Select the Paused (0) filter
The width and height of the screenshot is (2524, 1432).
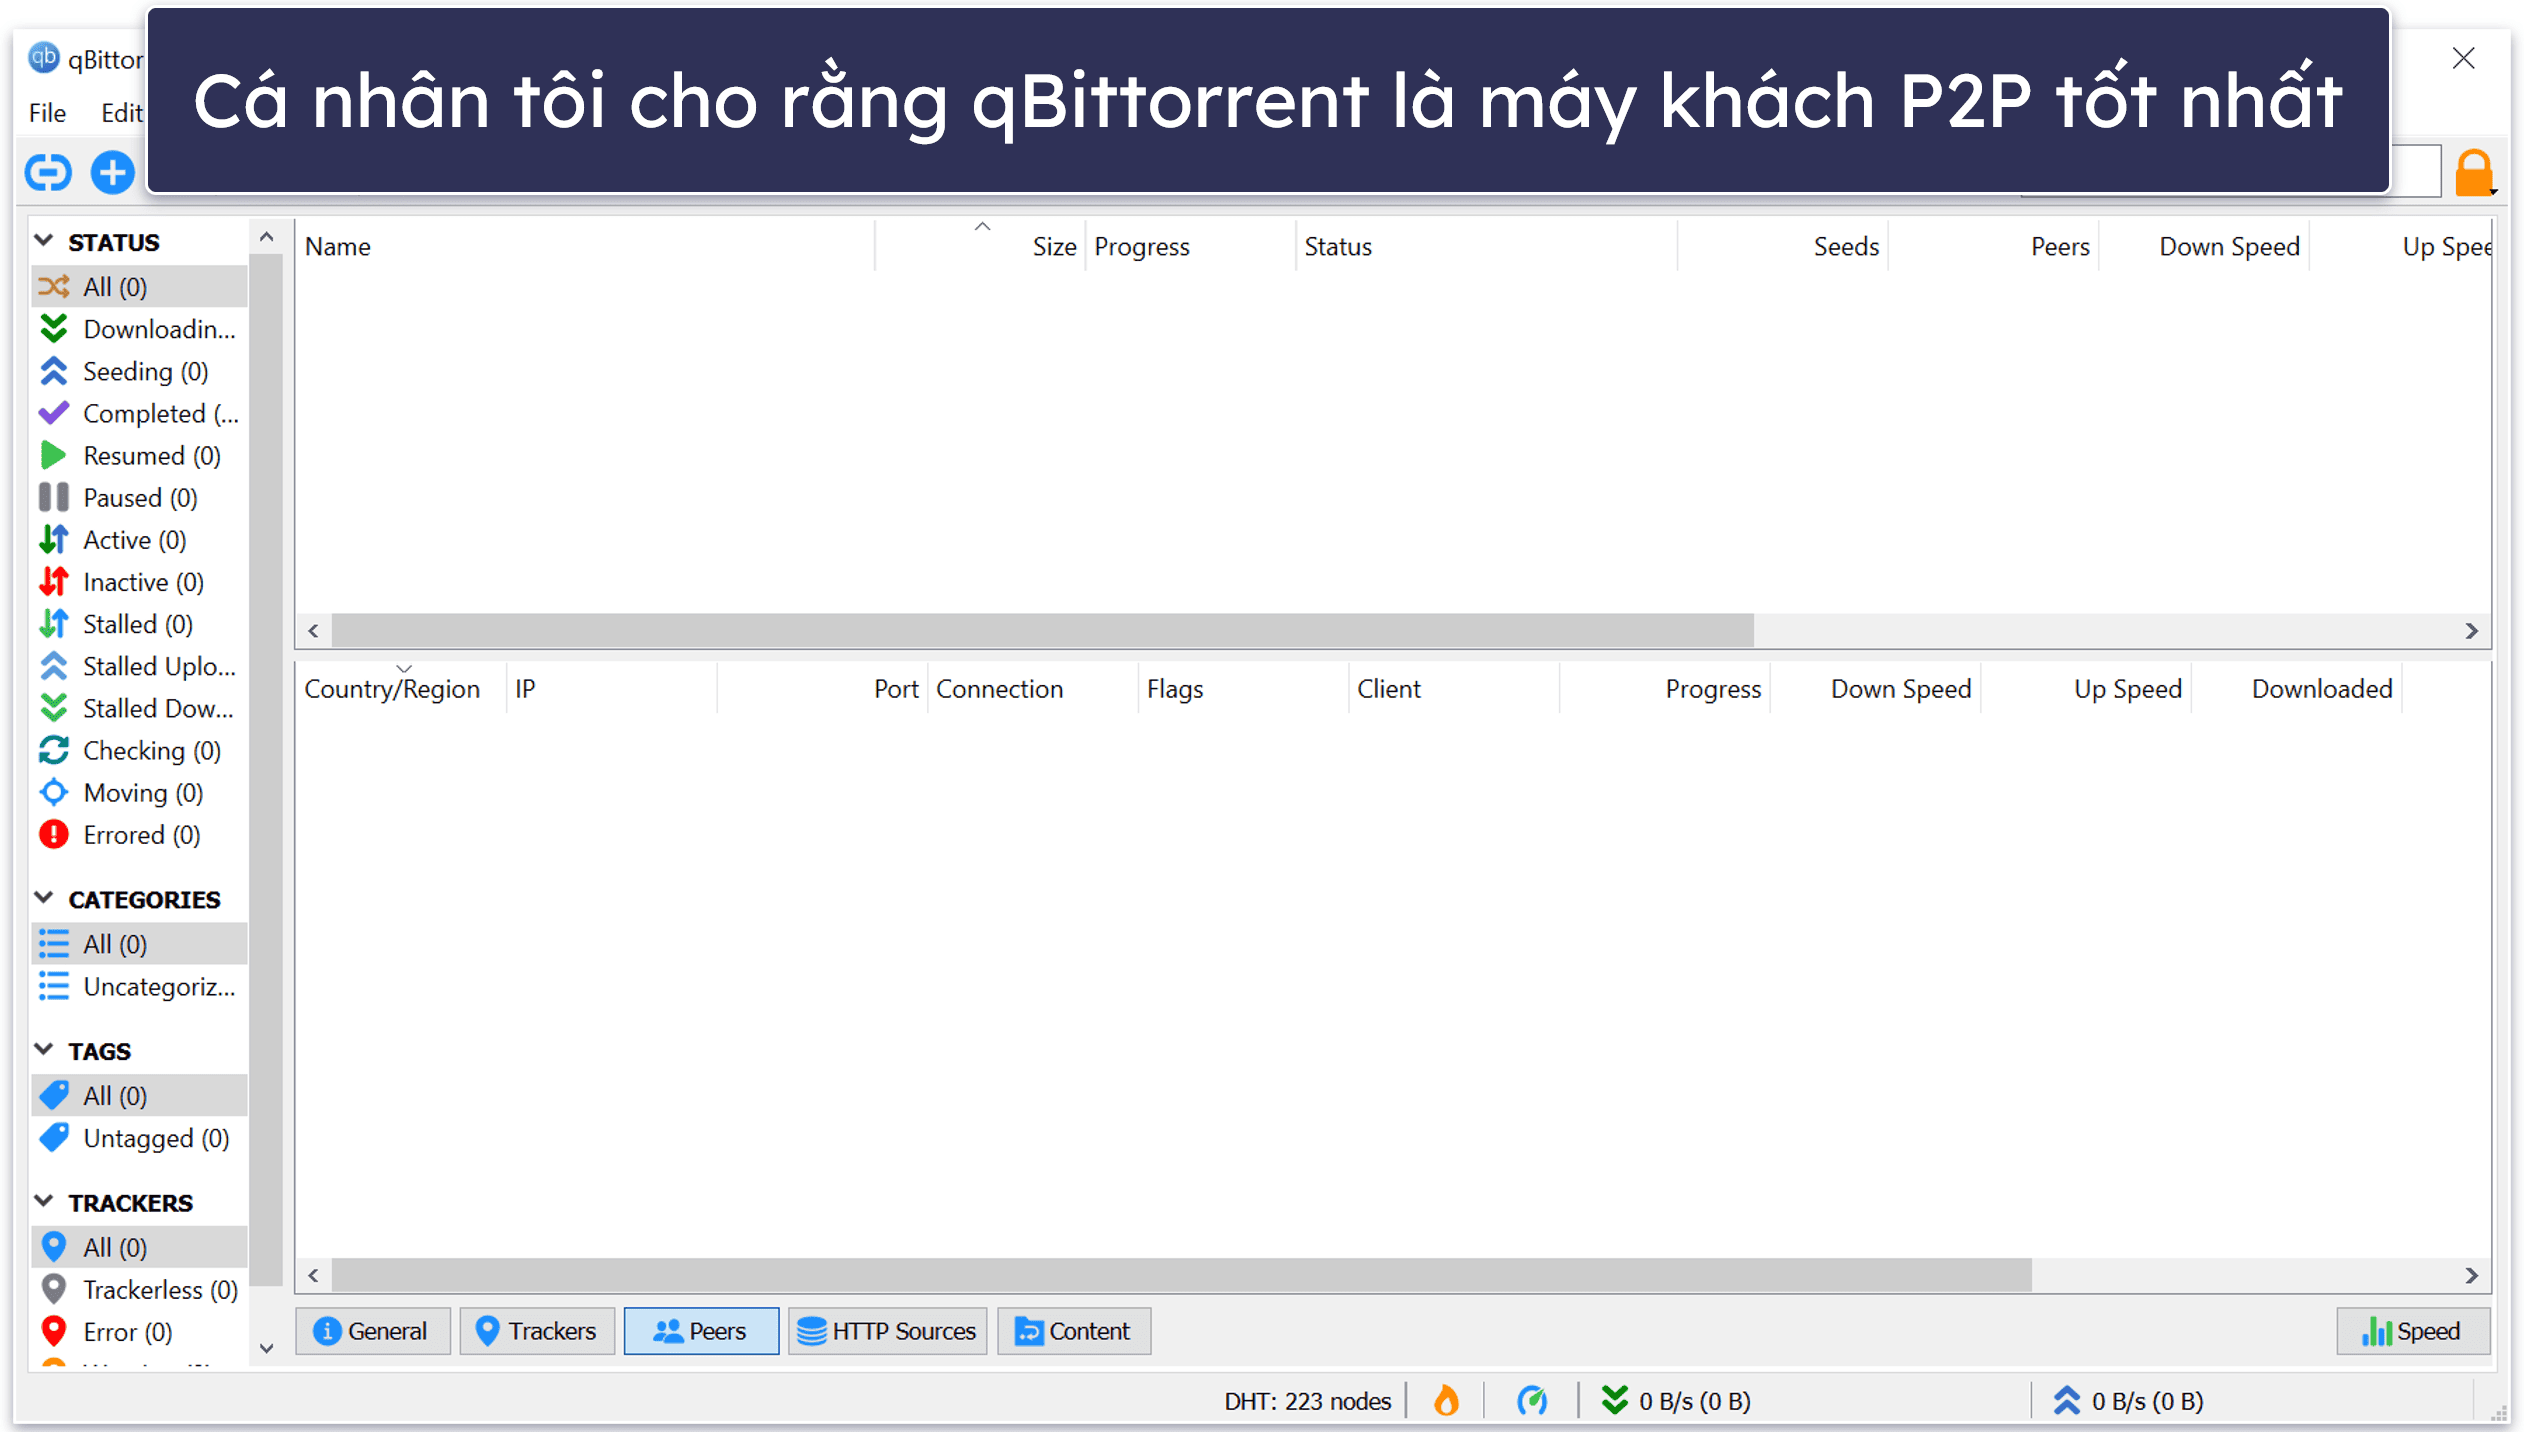pos(140,497)
